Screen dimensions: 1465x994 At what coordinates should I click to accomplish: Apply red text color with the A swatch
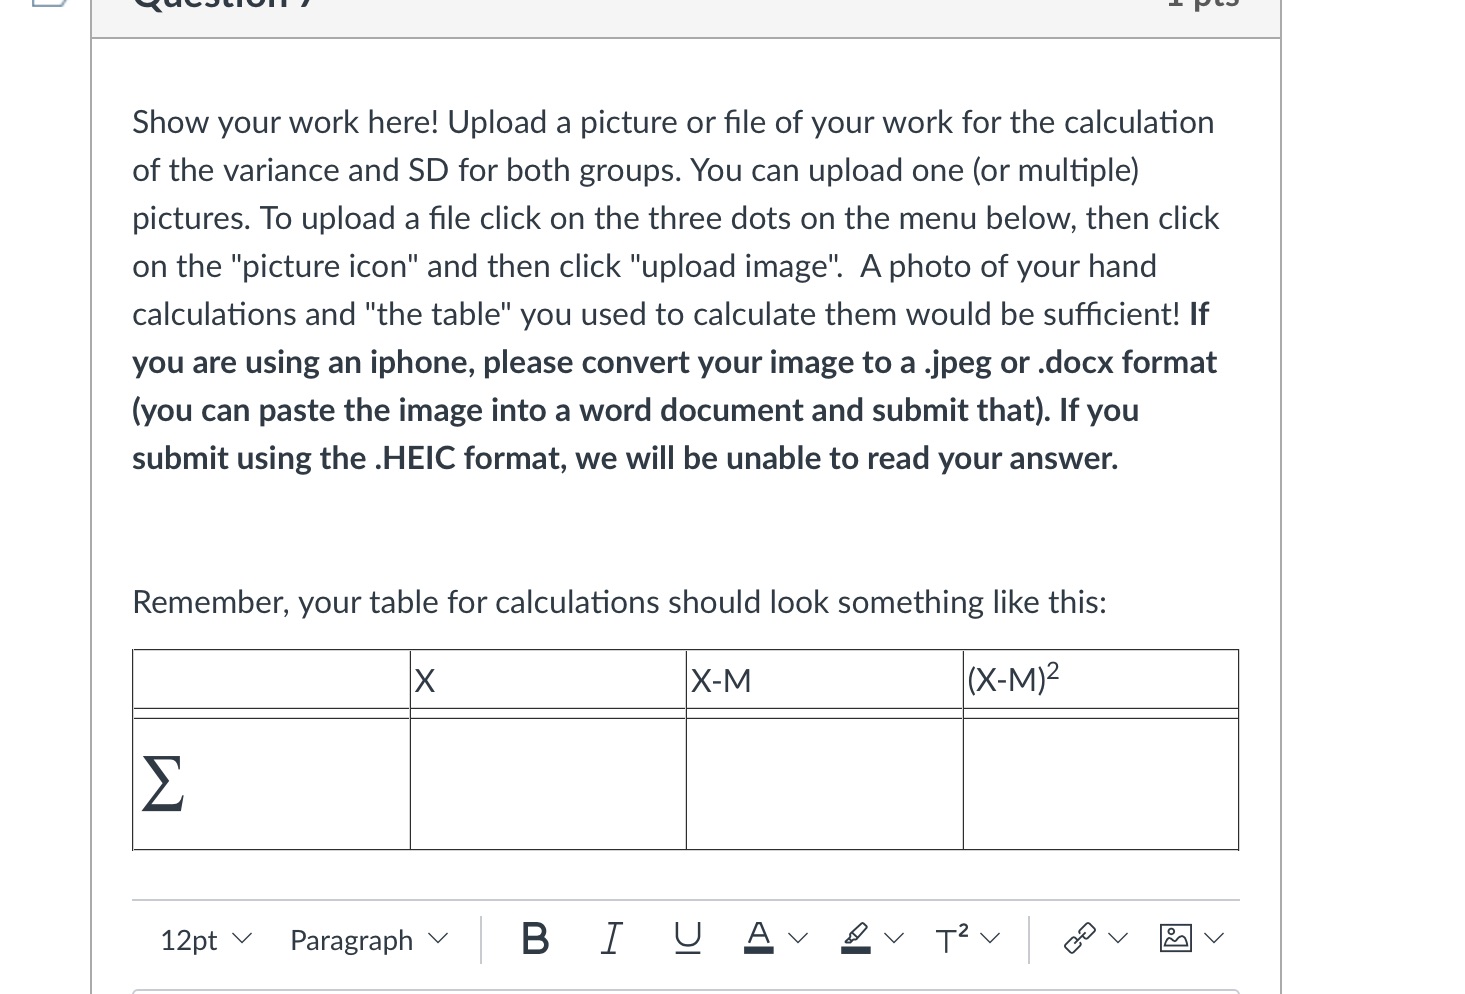pyautogui.click(x=759, y=938)
